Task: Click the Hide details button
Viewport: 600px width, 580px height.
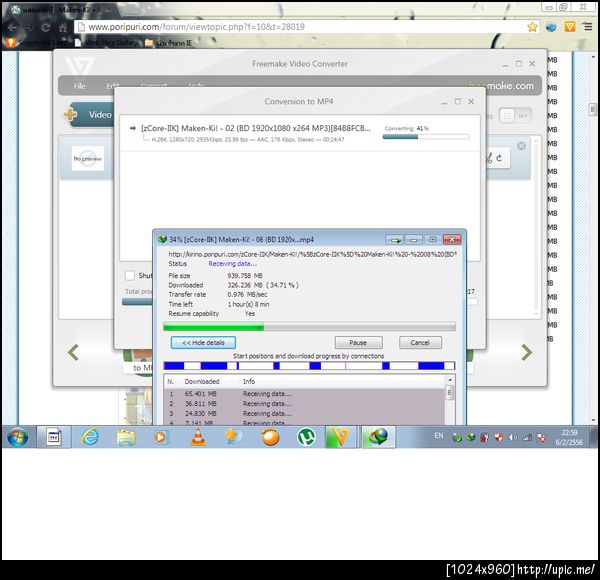Action: coord(203,342)
